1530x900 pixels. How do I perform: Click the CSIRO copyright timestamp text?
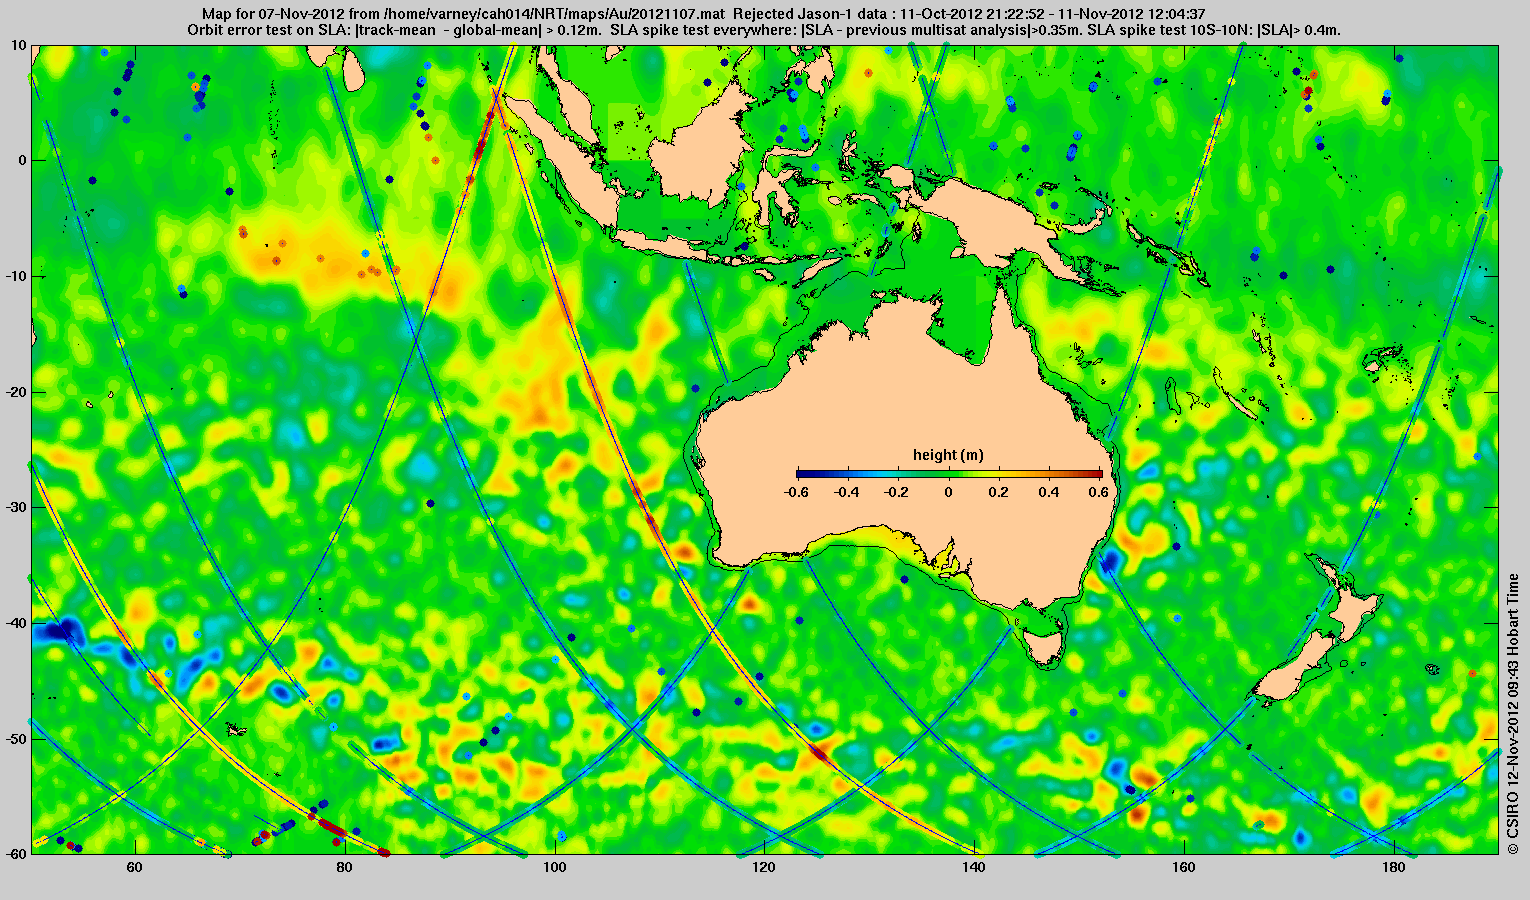point(1513,714)
